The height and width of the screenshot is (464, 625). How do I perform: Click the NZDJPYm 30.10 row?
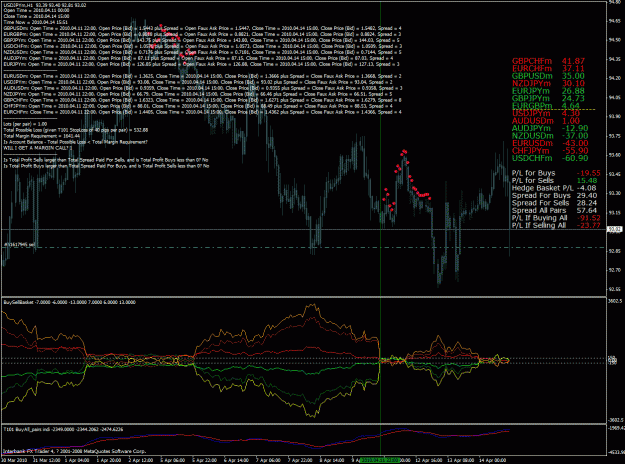[548, 83]
